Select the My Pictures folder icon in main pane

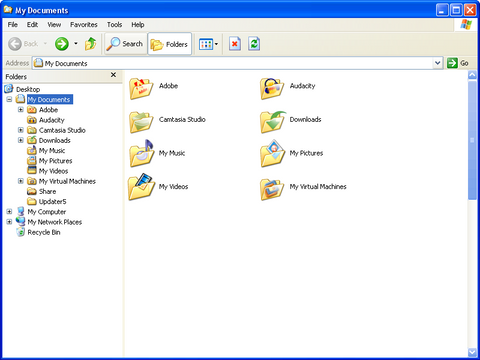click(272, 153)
